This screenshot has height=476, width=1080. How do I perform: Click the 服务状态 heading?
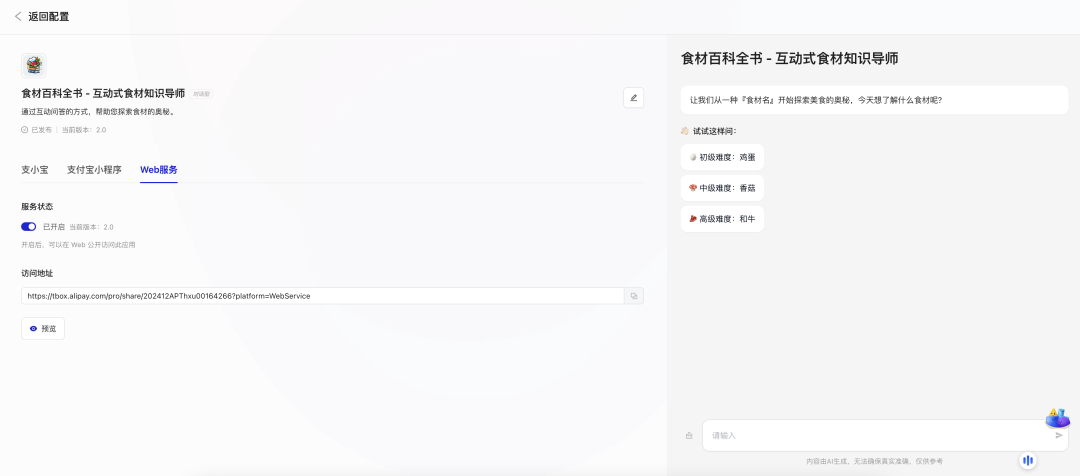pos(37,207)
